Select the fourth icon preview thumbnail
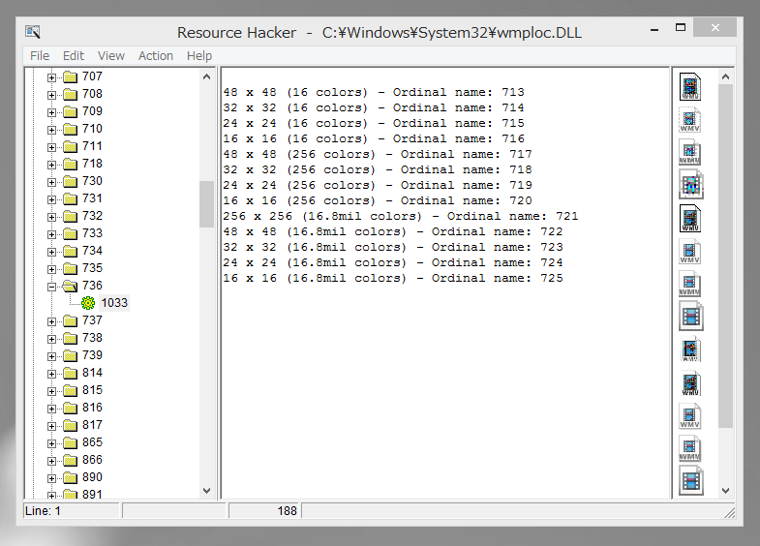This screenshot has width=760, height=546. 691,184
